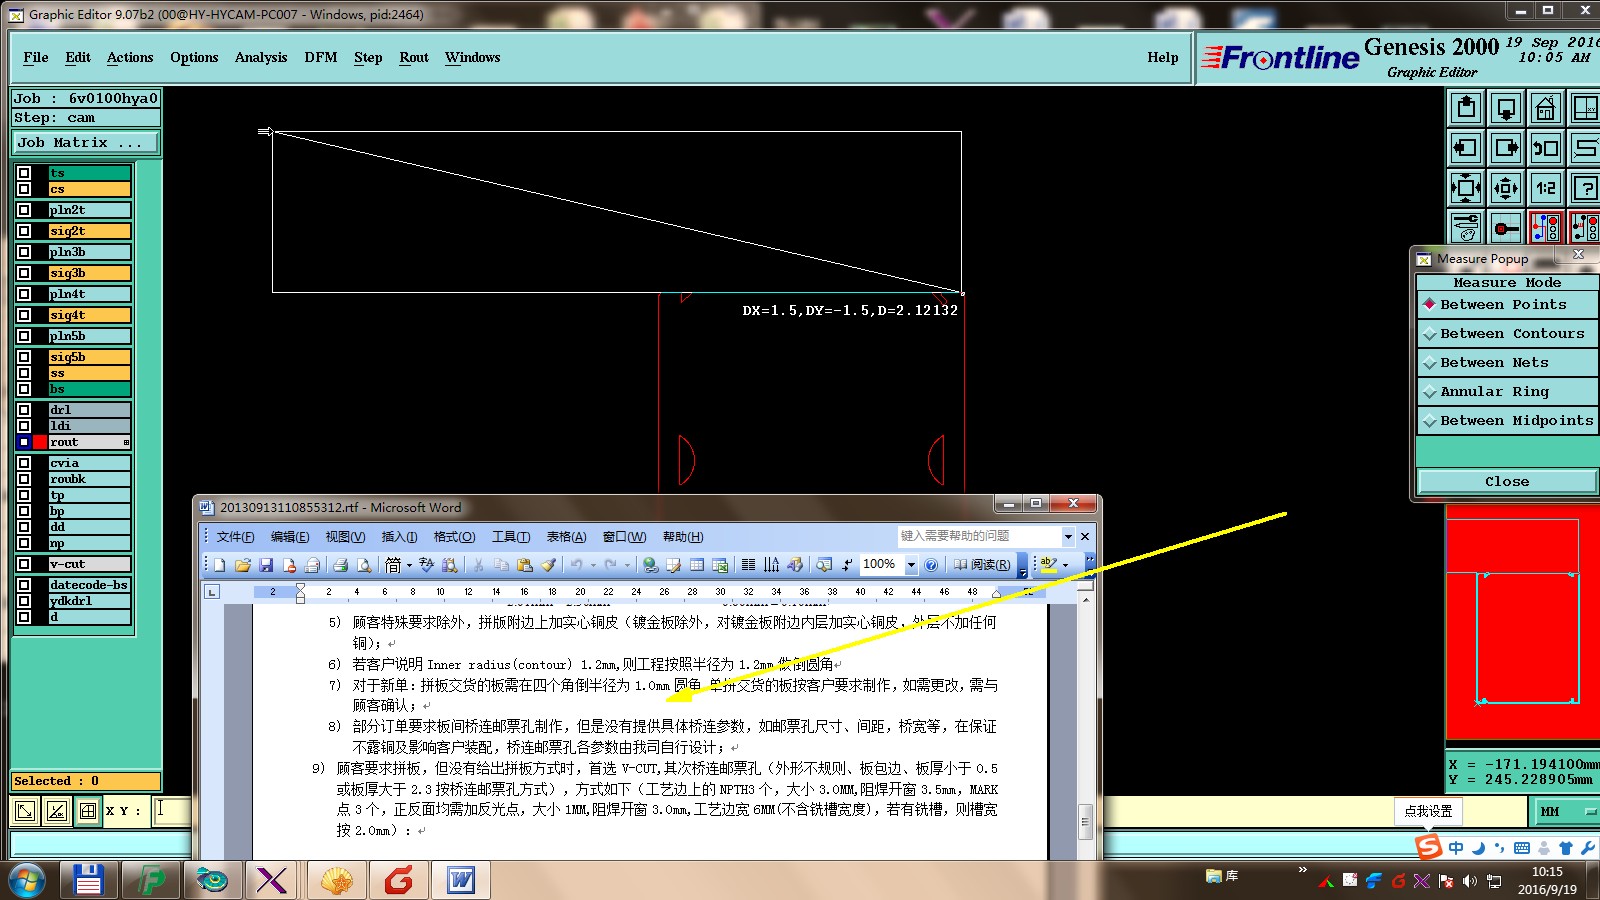Click the Columns icon in Word toolbar
Image resolution: width=1600 pixels, height=900 pixels.
coord(748,565)
